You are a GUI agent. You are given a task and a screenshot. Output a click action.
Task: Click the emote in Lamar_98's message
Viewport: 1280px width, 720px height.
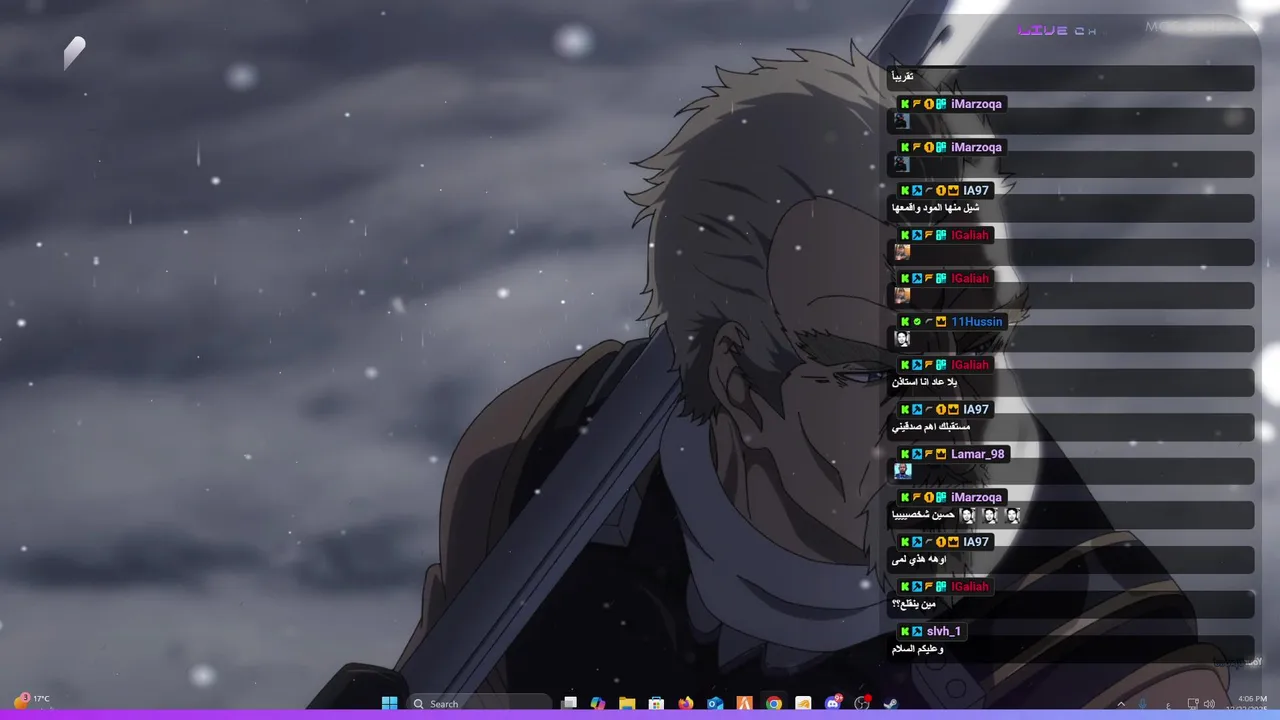pyautogui.click(x=903, y=471)
